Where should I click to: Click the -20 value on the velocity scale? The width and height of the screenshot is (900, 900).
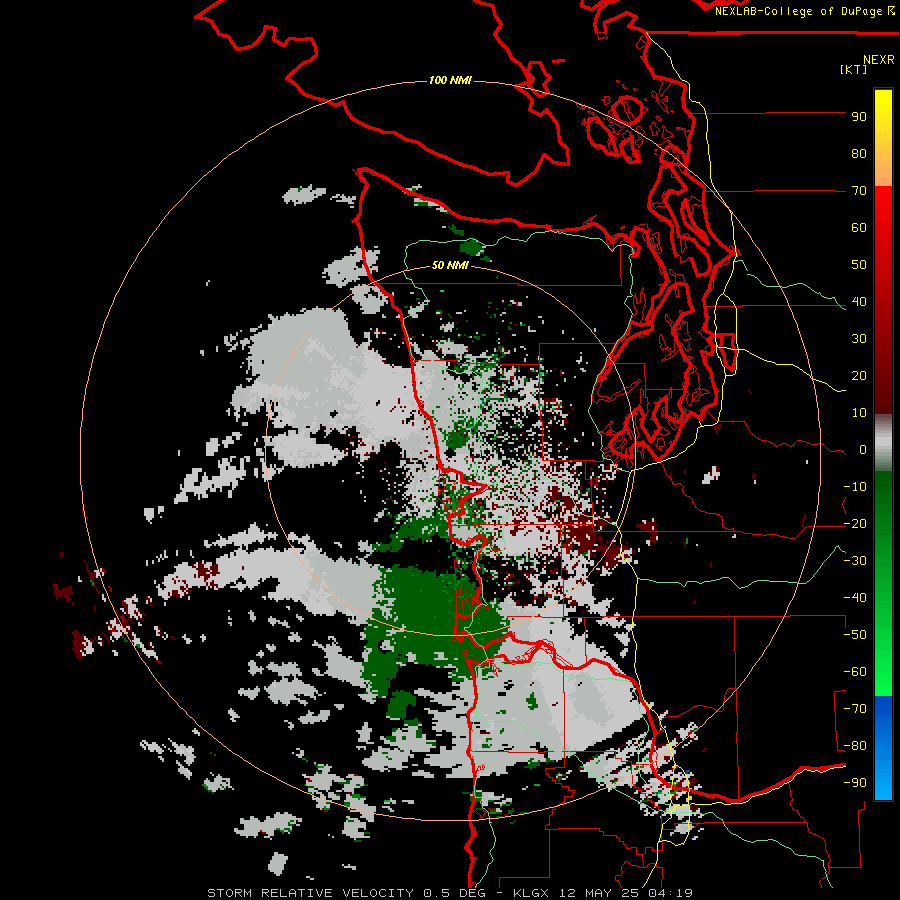855,524
